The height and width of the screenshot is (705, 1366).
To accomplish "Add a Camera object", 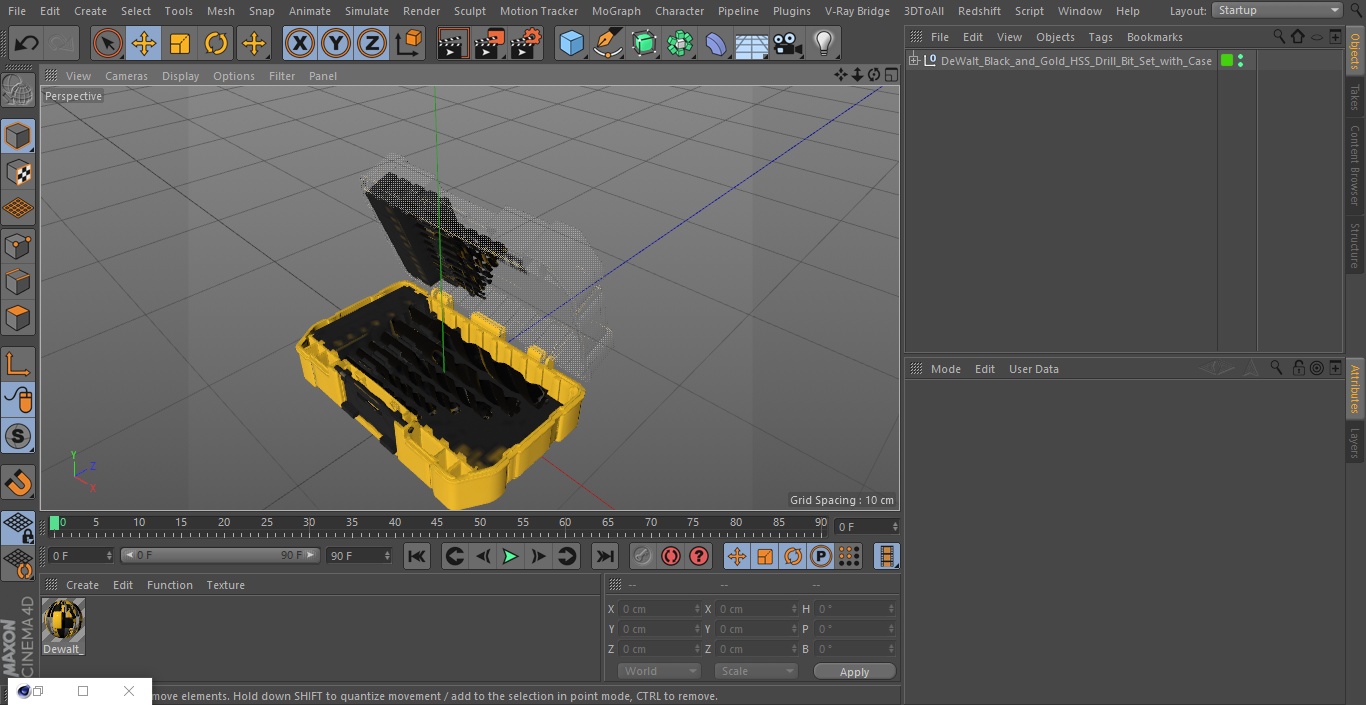I will point(788,43).
